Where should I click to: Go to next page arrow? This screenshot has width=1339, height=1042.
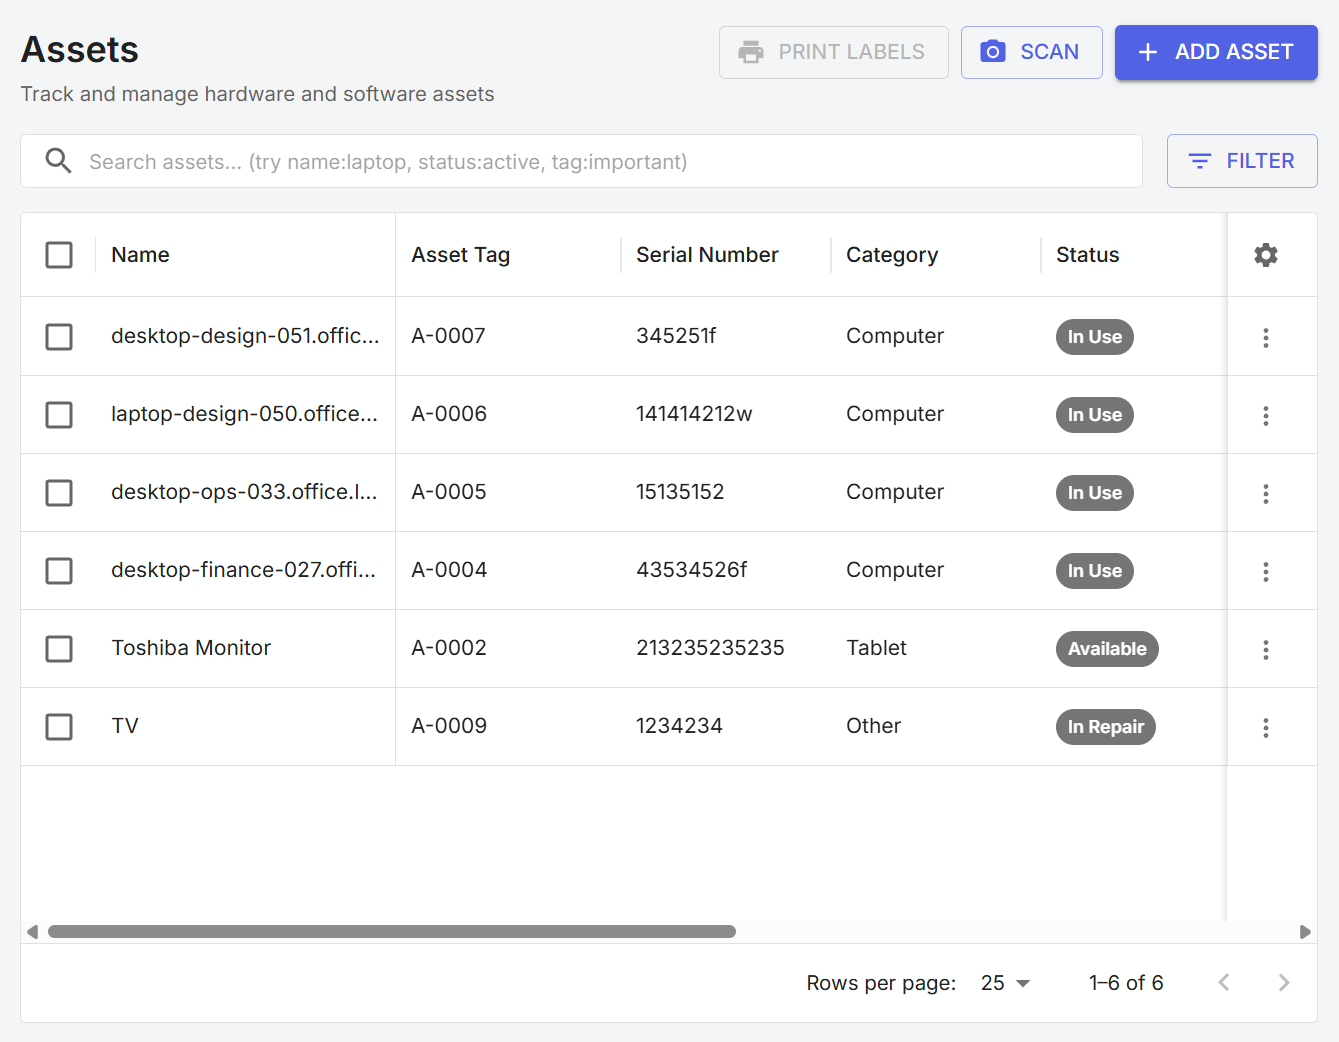point(1283,983)
